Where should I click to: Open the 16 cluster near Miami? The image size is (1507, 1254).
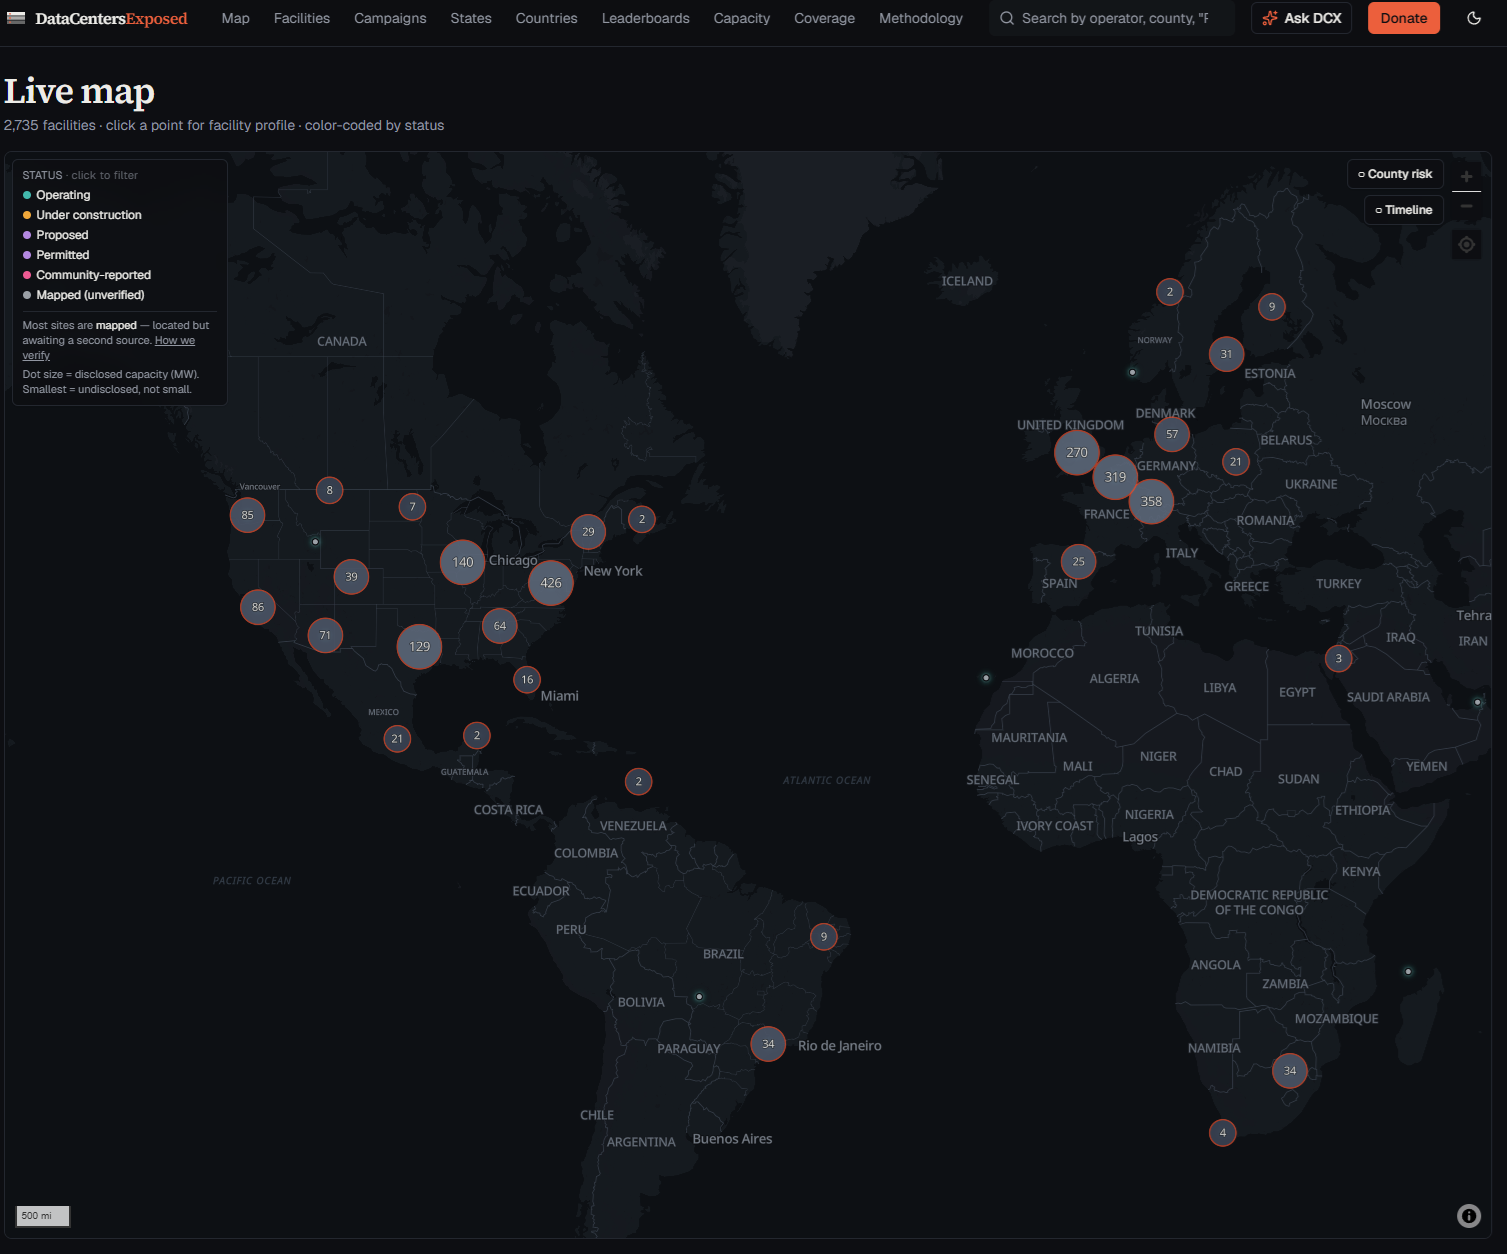[527, 680]
